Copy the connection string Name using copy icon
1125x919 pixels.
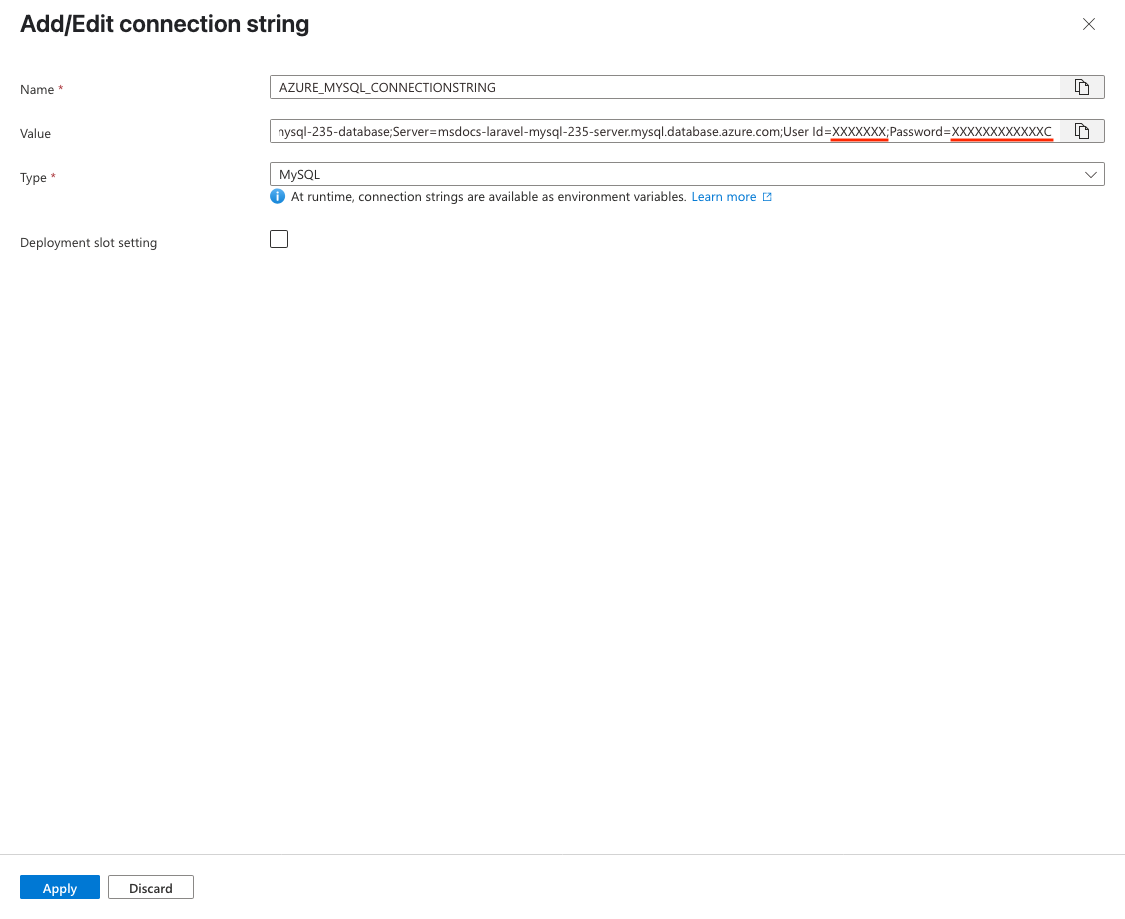[x=1082, y=87]
